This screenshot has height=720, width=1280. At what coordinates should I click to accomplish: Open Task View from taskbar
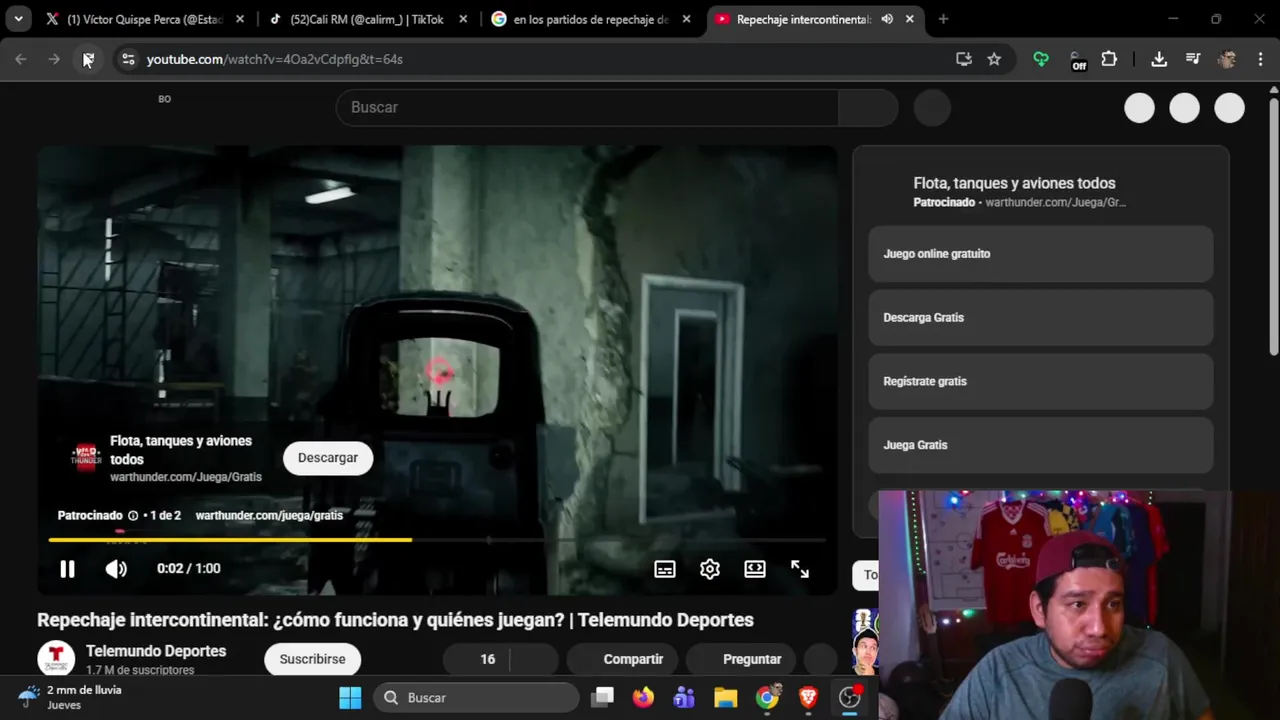pos(602,698)
